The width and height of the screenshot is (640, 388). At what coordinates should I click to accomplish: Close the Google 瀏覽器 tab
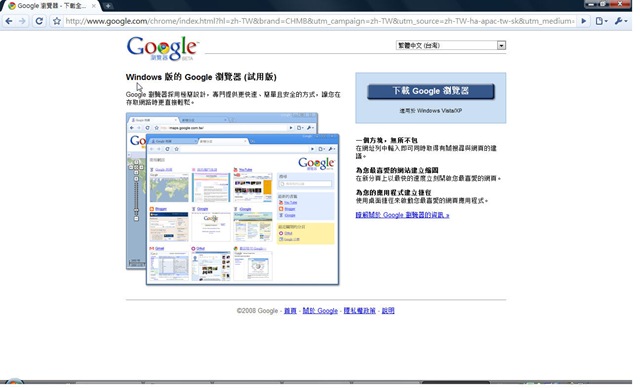tap(93, 6)
